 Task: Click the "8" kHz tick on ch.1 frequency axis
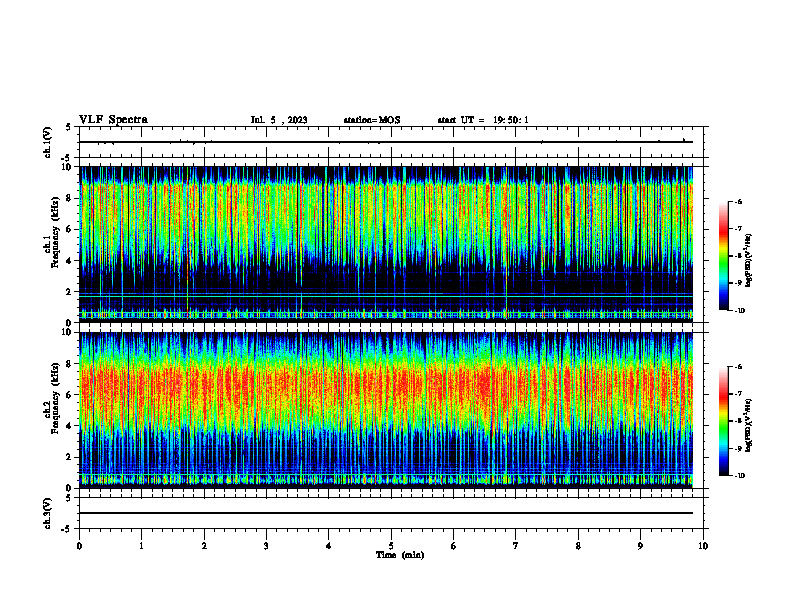tap(70, 198)
